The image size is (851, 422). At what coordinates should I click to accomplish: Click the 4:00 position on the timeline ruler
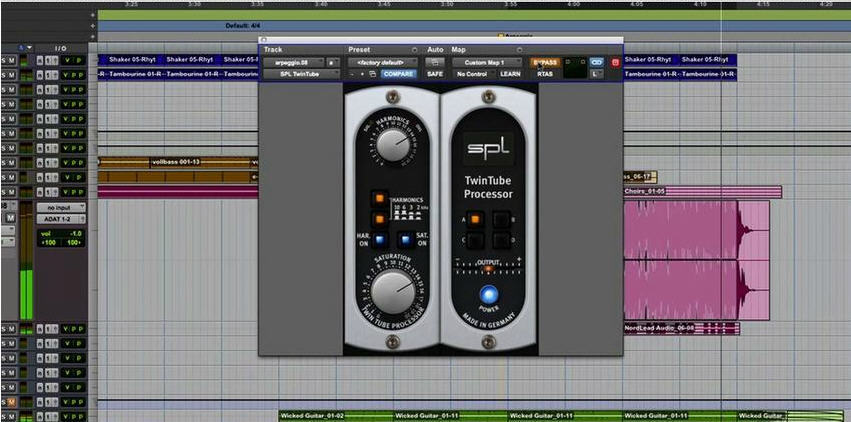574,4
